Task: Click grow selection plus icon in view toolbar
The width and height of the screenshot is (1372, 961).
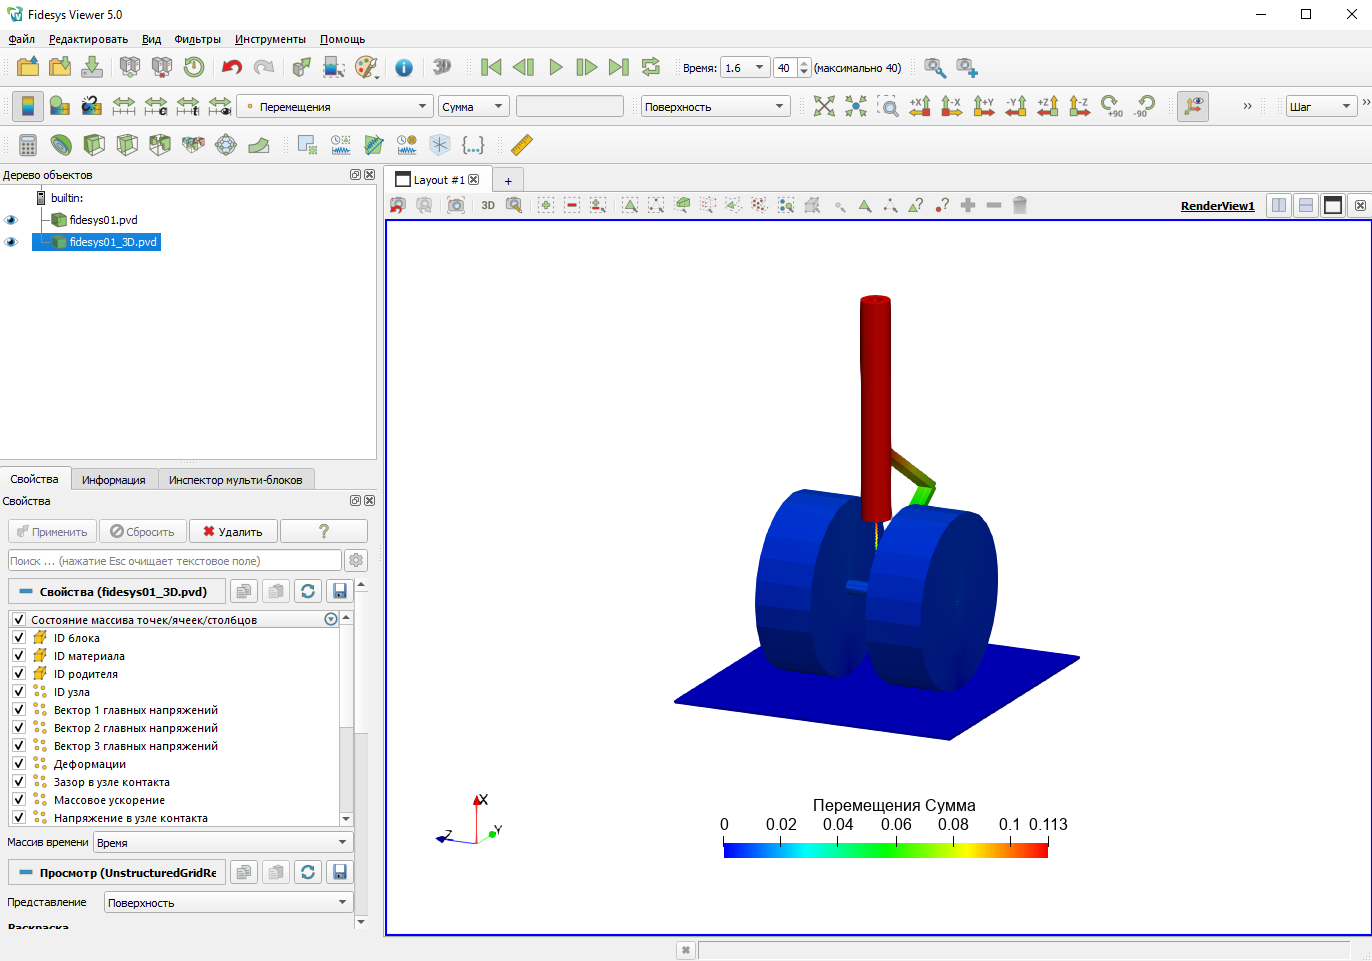Action: pyautogui.click(x=968, y=205)
